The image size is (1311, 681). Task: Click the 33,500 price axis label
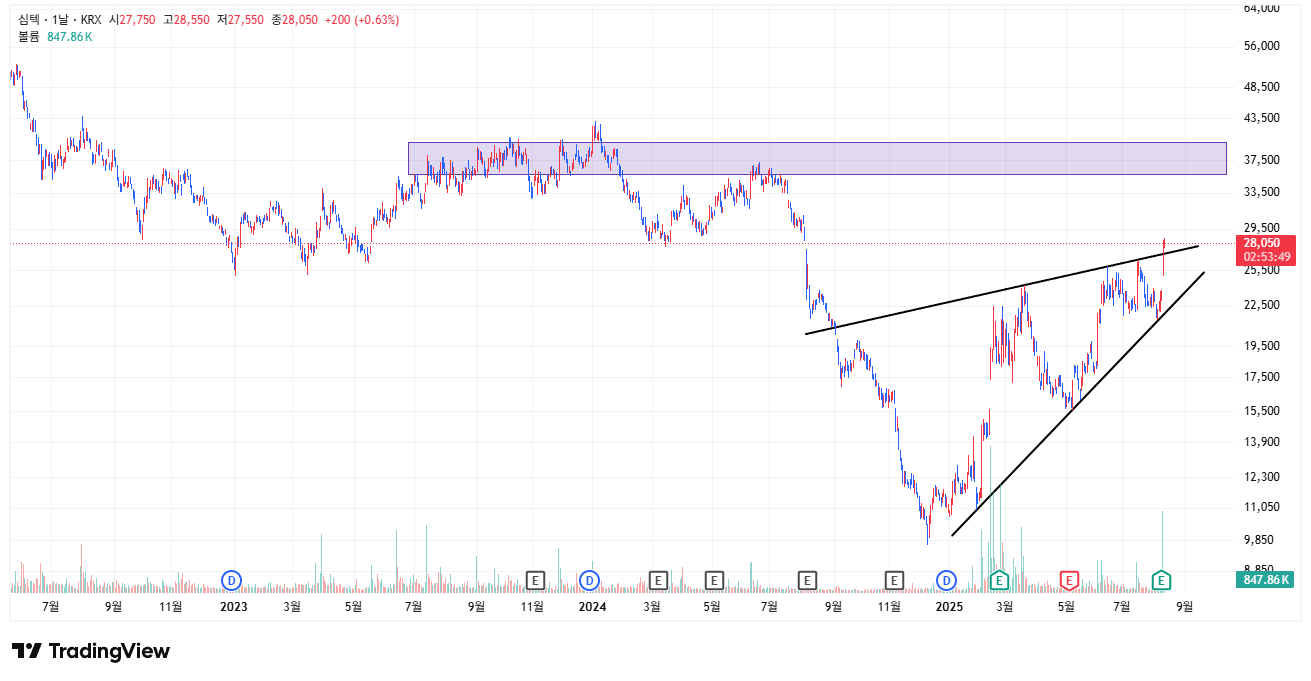tap(1262, 192)
